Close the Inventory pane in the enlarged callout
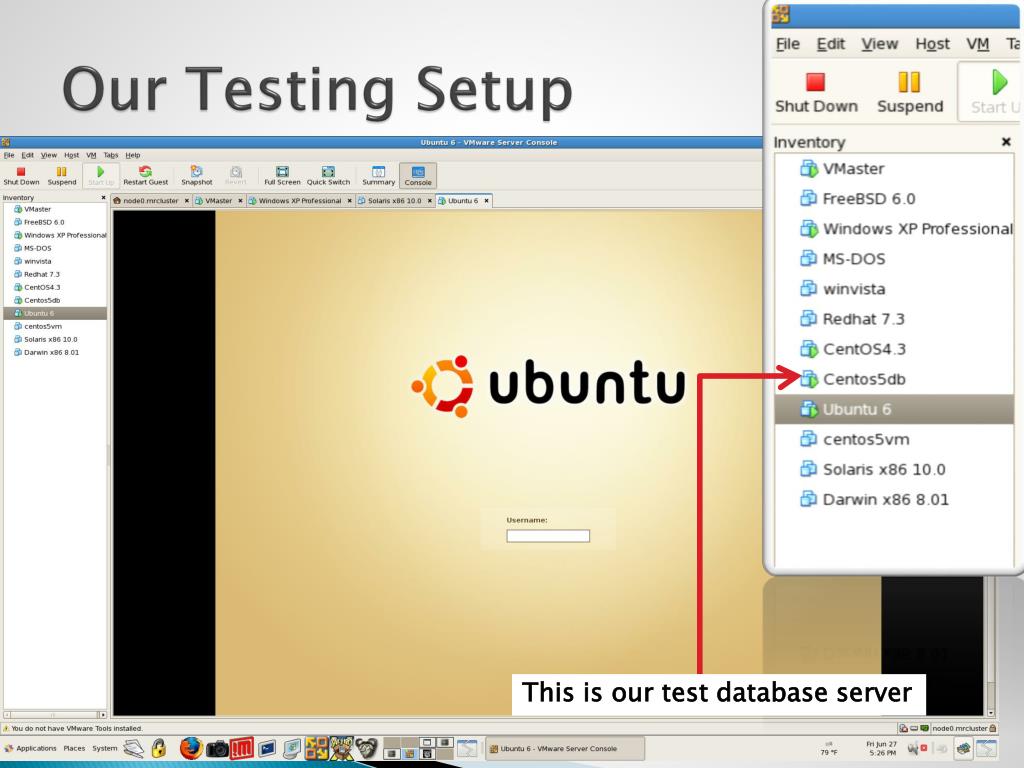 coord(1006,142)
